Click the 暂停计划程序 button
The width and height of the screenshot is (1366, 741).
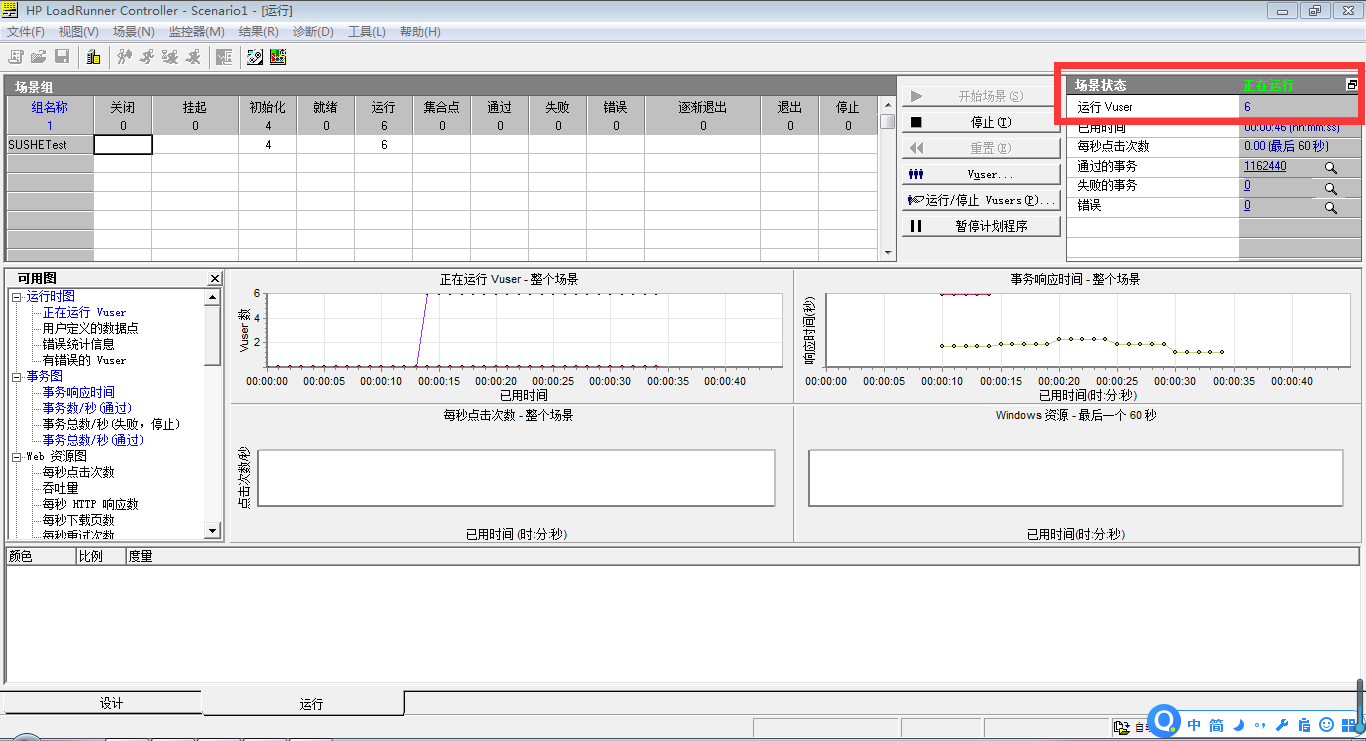click(980, 226)
